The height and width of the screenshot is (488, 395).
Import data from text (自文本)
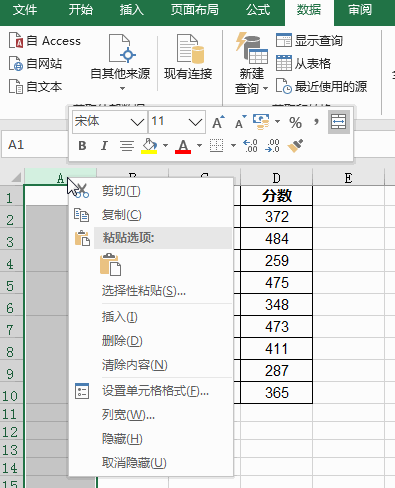35,87
